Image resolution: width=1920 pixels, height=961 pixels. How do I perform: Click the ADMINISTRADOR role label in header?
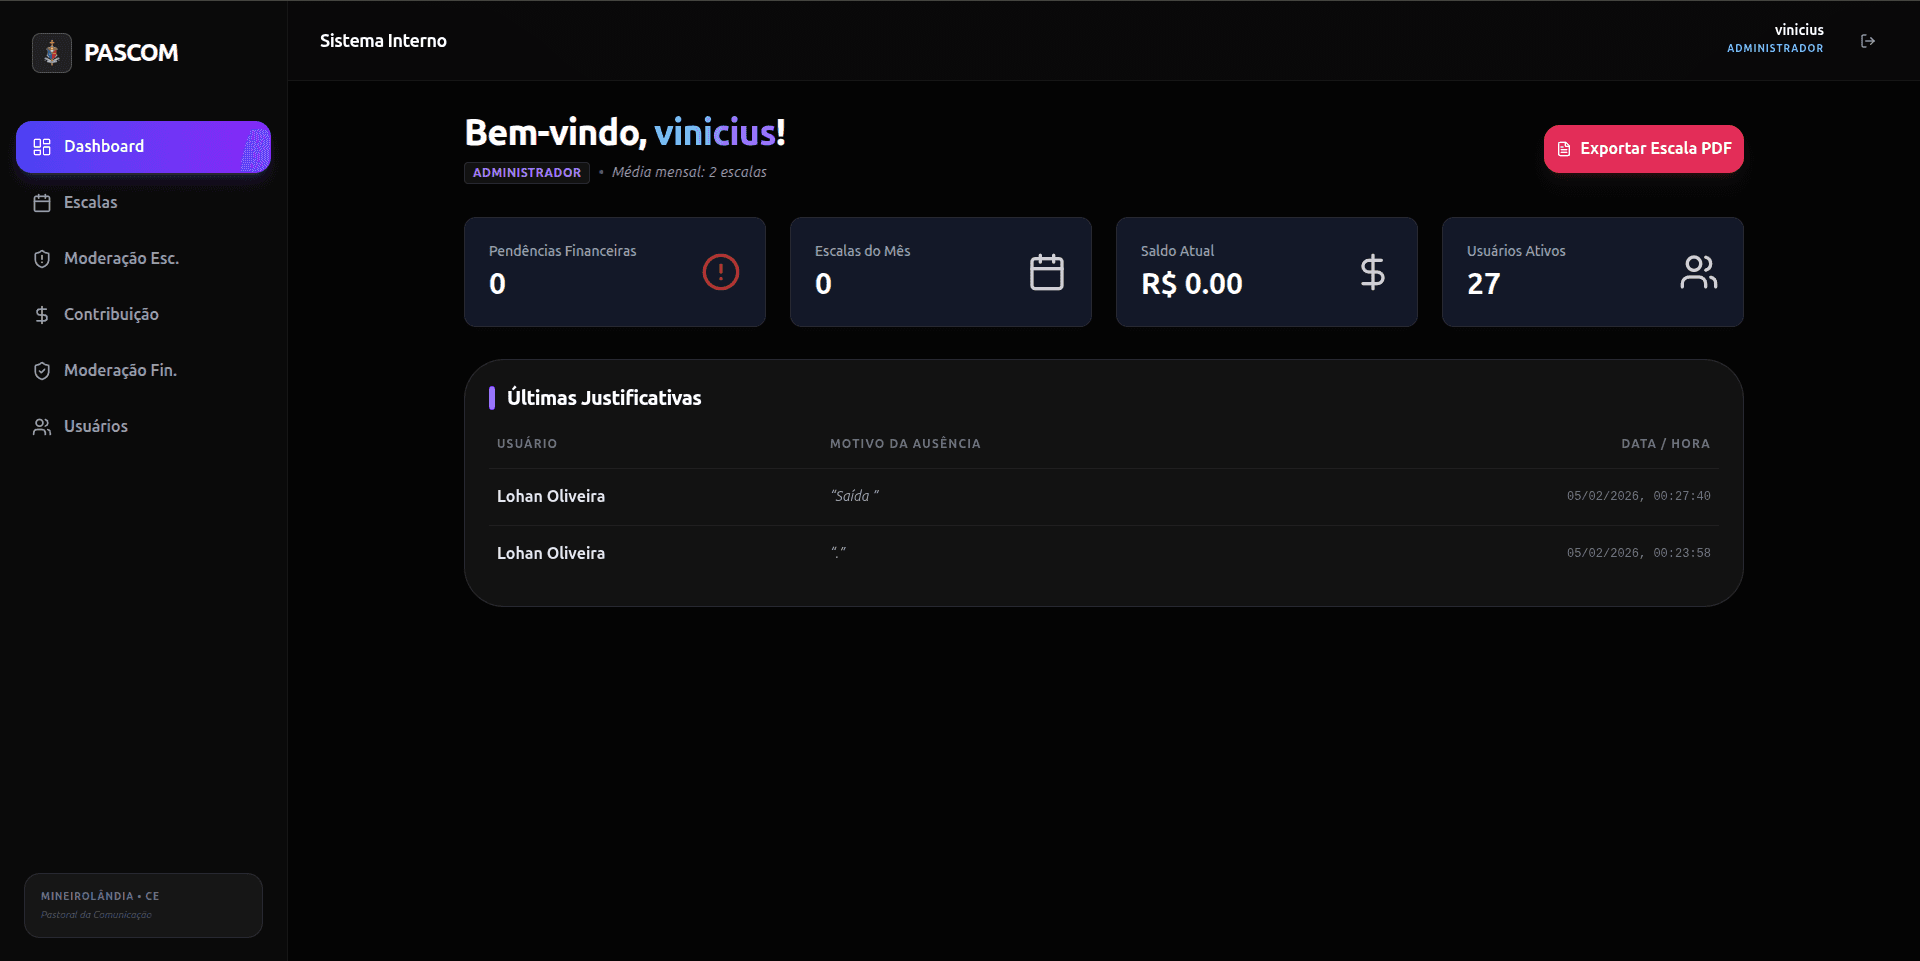pos(1775,48)
